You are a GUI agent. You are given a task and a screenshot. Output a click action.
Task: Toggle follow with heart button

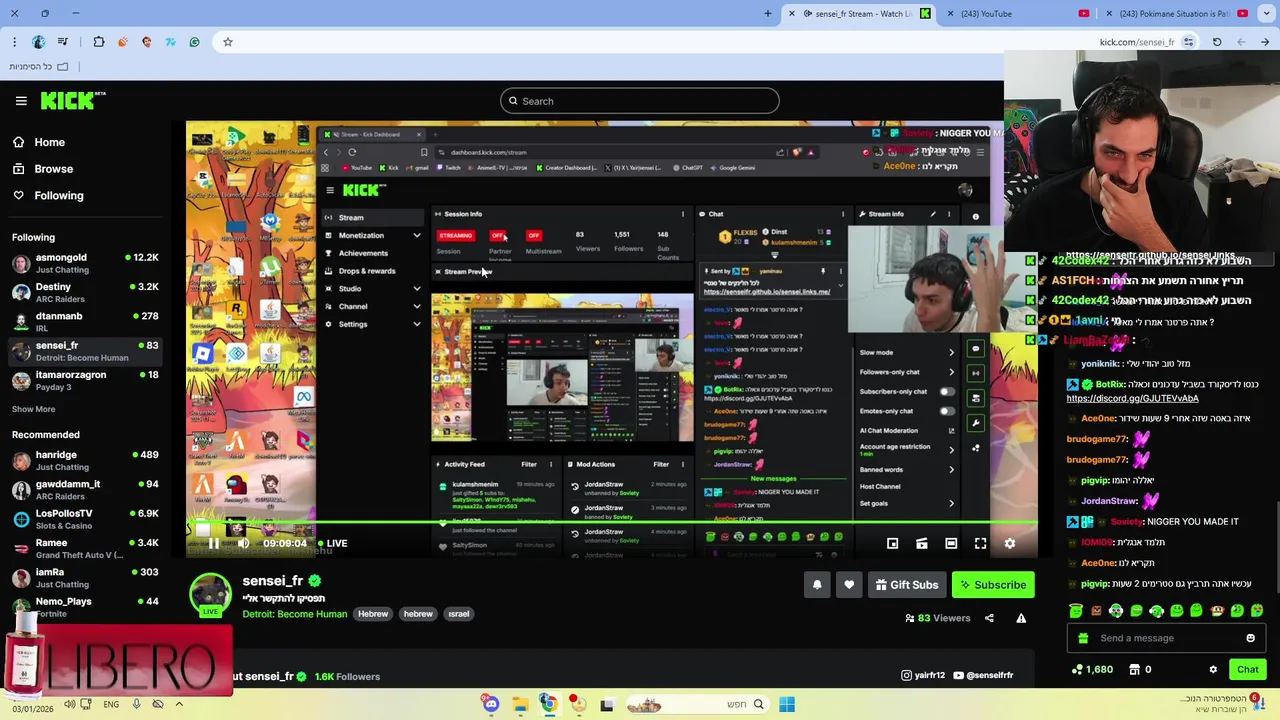pos(849,585)
